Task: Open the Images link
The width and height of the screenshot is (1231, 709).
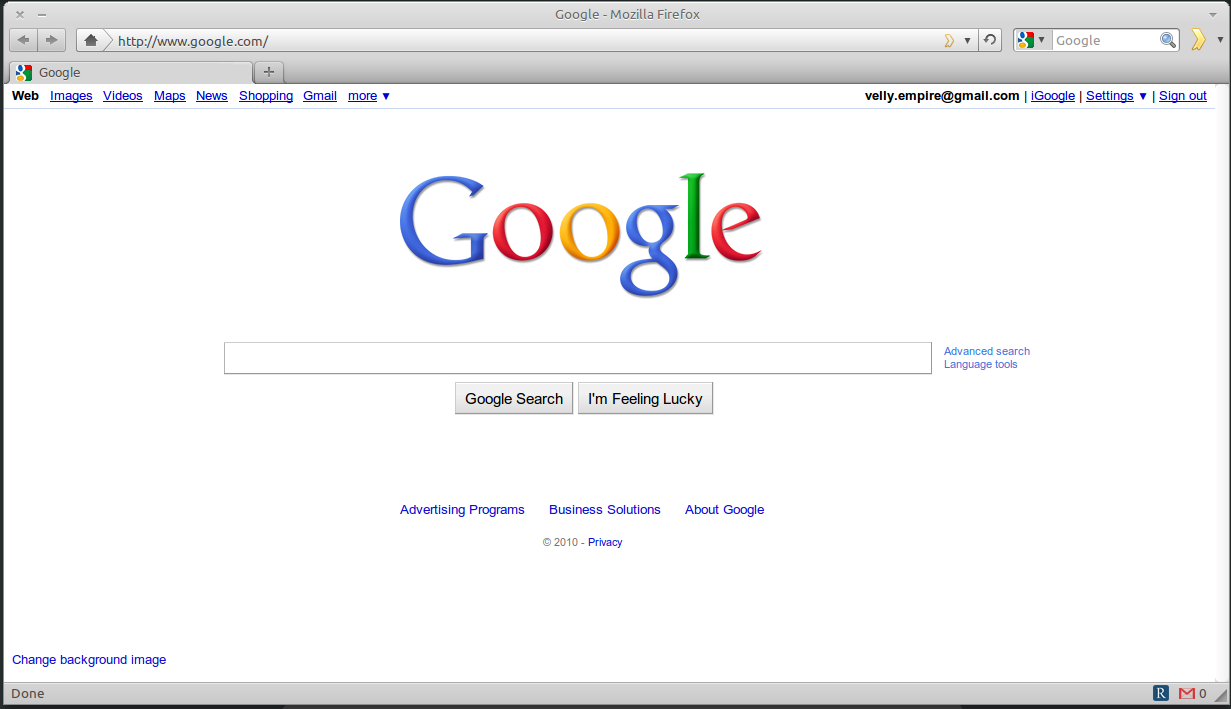Action: [71, 96]
